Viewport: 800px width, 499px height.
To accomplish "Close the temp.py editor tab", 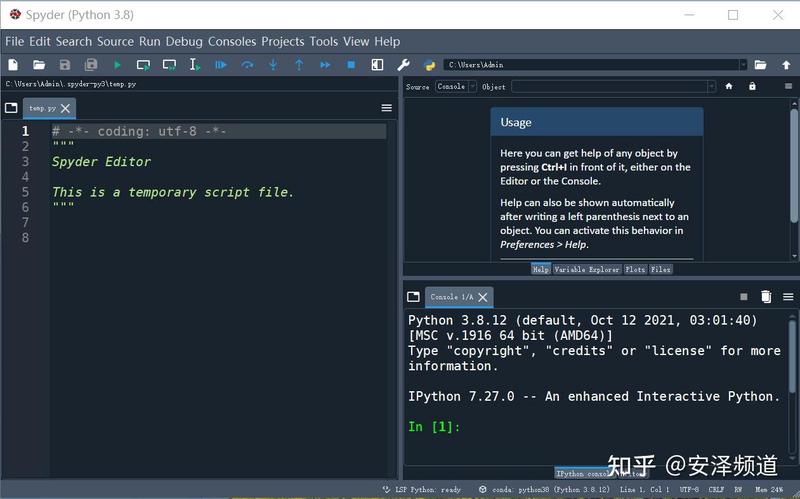I will tap(65, 108).
